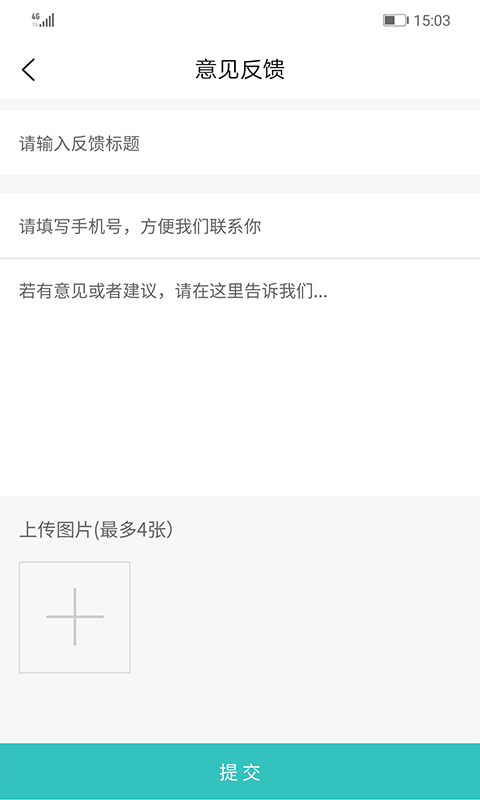Tap the teal submit bar at the bottom
Image resolution: width=480 pixels, height=800 pixels.
pos(240,772)
